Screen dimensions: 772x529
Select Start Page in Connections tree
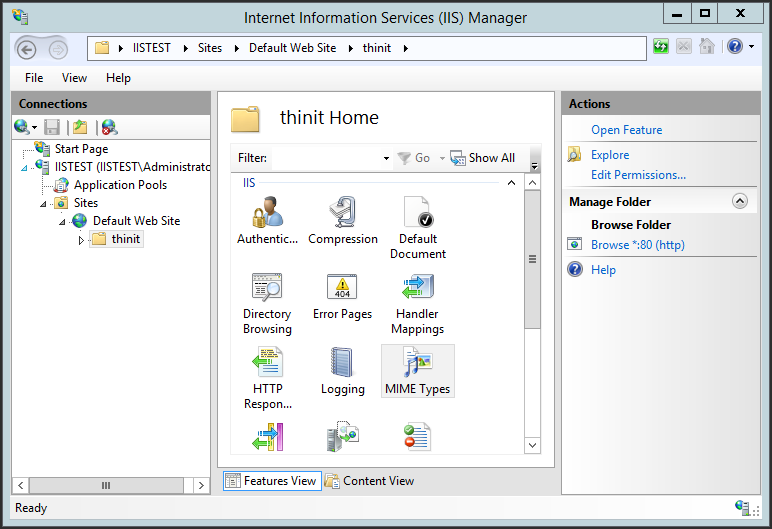point(81,149)
